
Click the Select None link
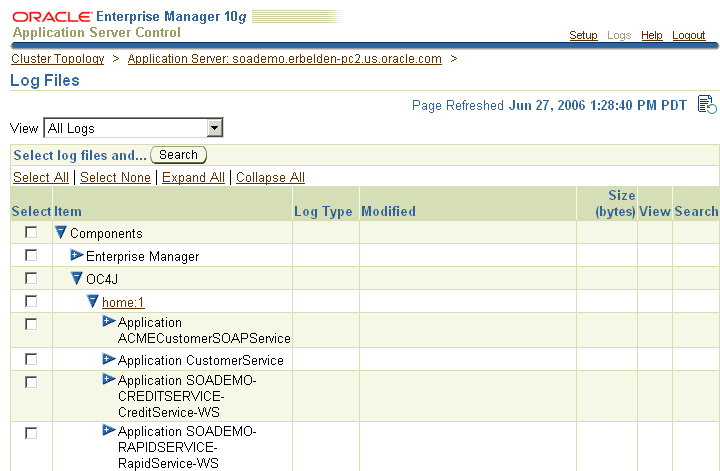pyautogui.click(x=115, y=177)
